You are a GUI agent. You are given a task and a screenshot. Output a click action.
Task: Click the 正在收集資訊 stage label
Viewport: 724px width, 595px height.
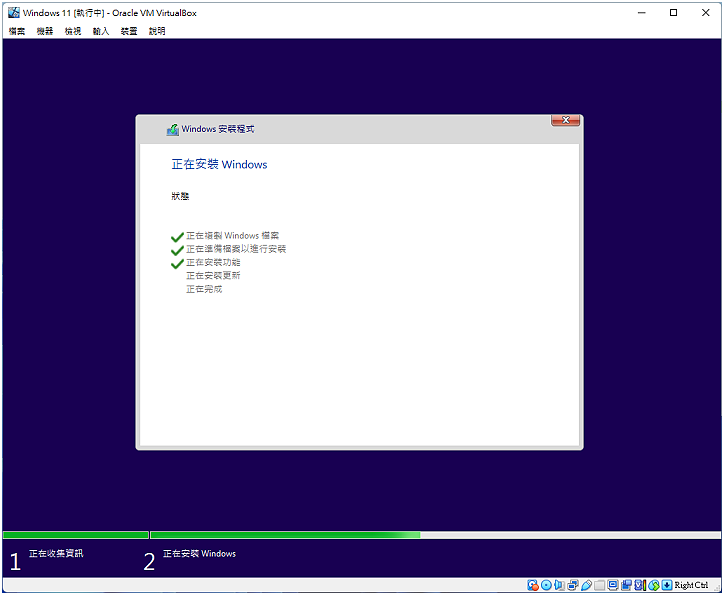click(x=56, y=553)
